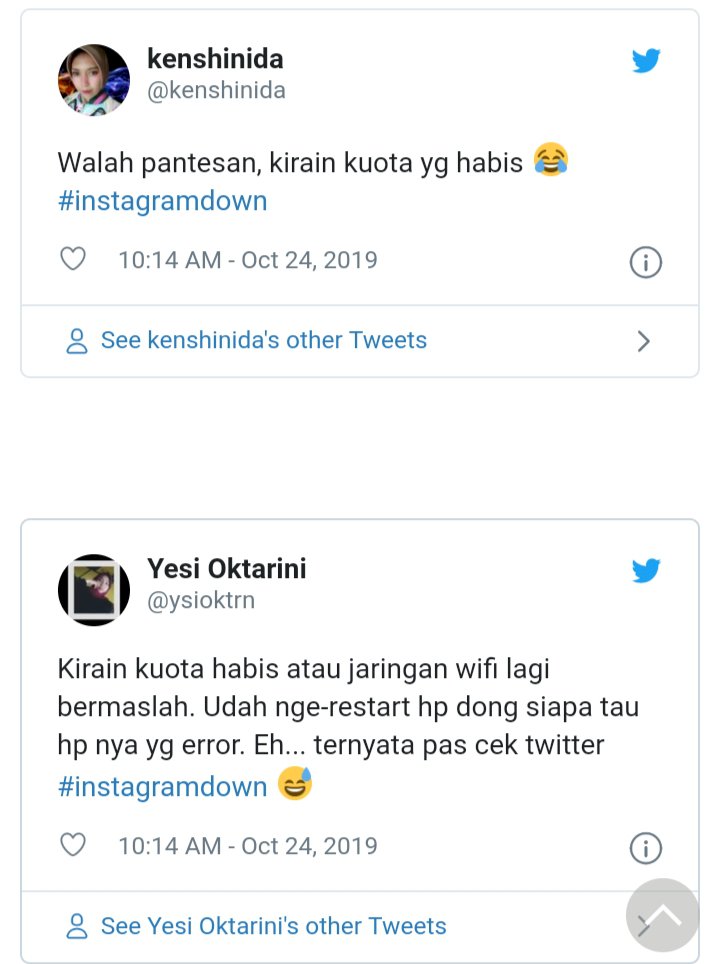Click Yesi Oktarini display name
Screen dimensions: 719x964
(x=227, y=568)
